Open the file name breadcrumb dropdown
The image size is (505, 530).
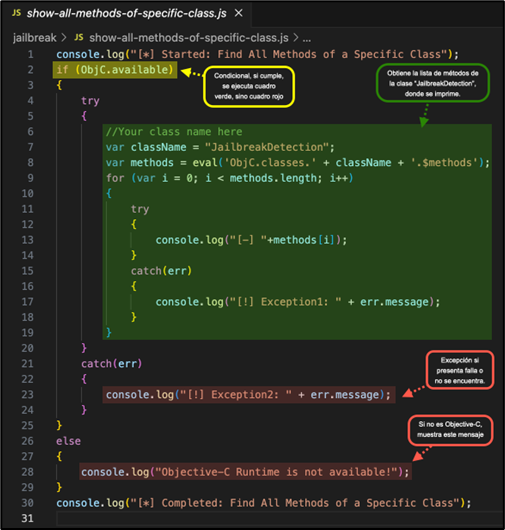(x=189, y=38)
